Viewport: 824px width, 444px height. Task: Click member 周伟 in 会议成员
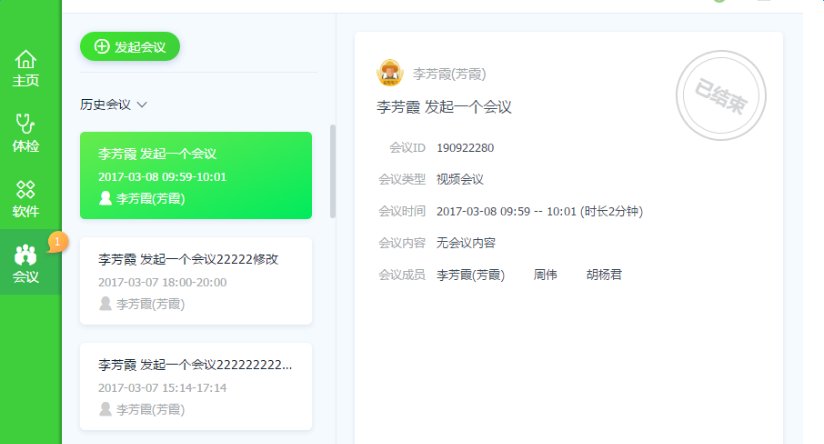pos(545,274)
